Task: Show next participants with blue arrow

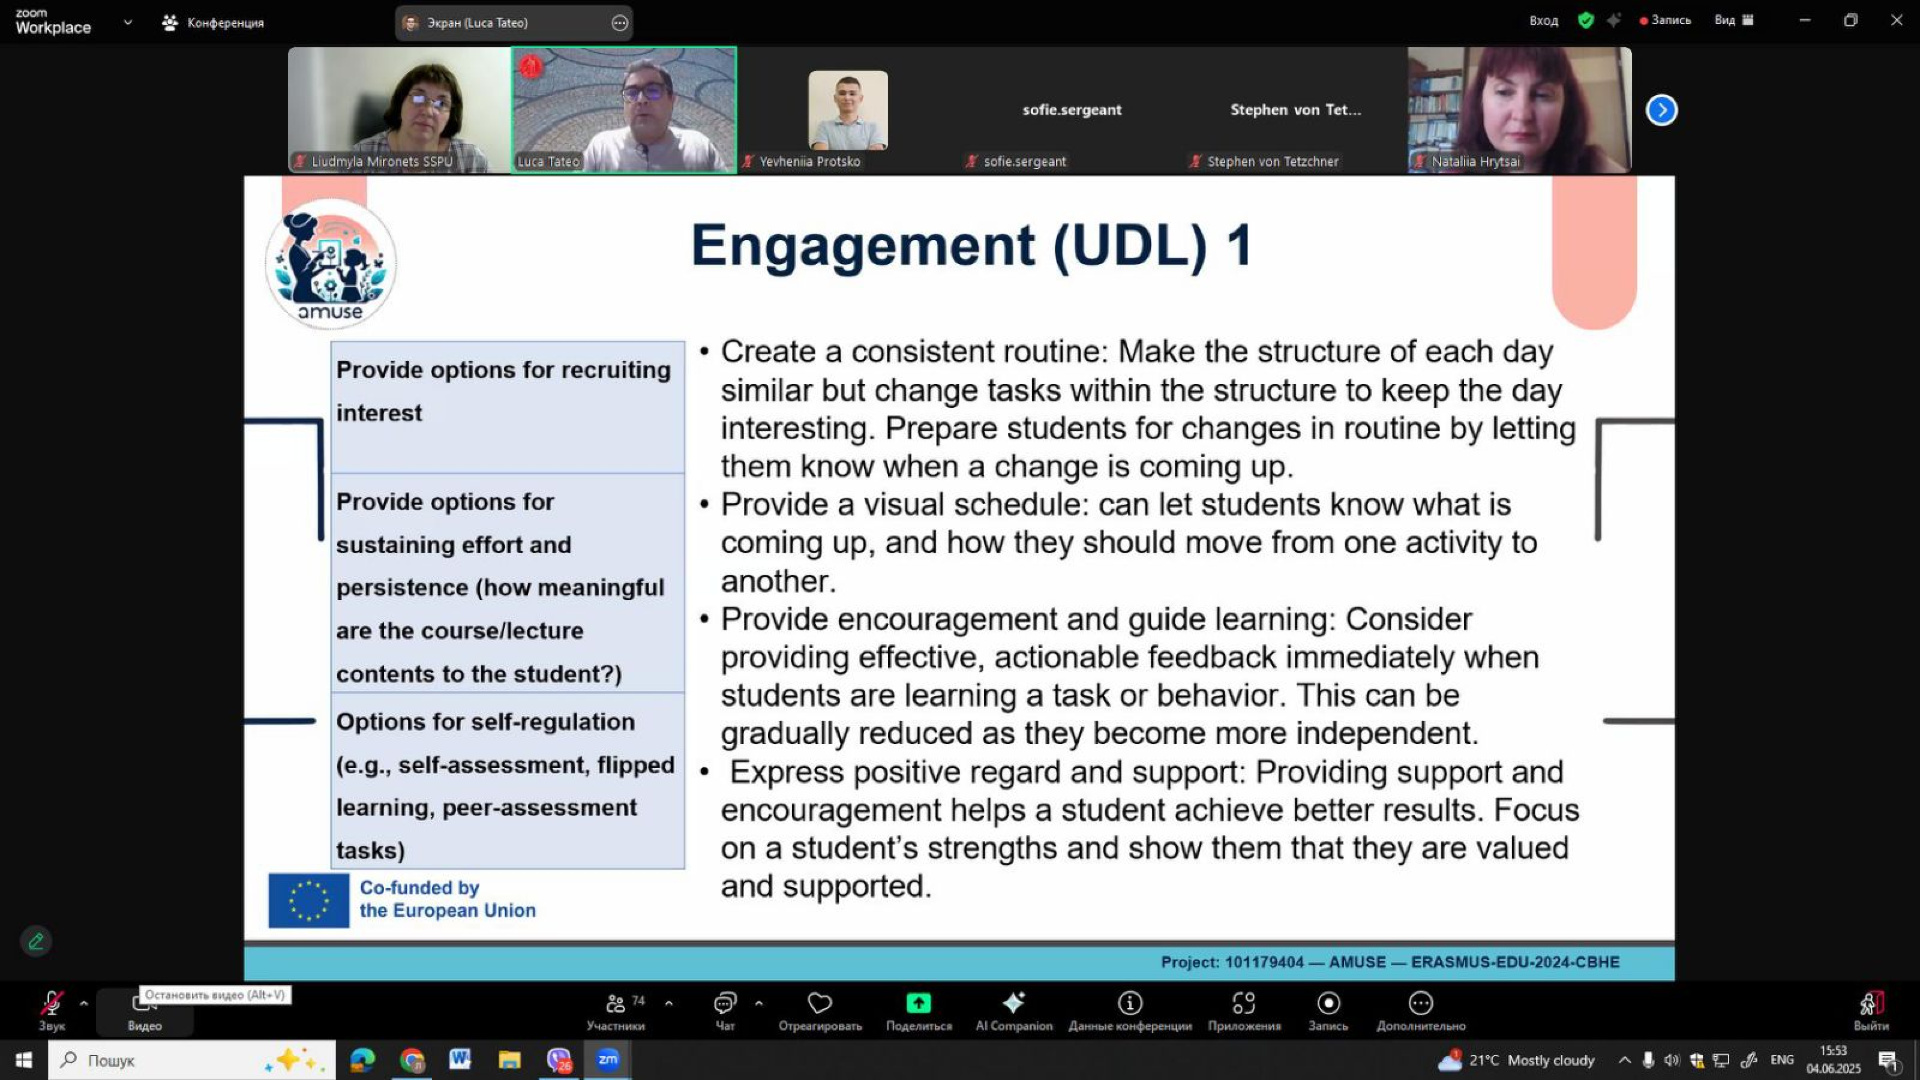Action: [x=1662, y=110]
